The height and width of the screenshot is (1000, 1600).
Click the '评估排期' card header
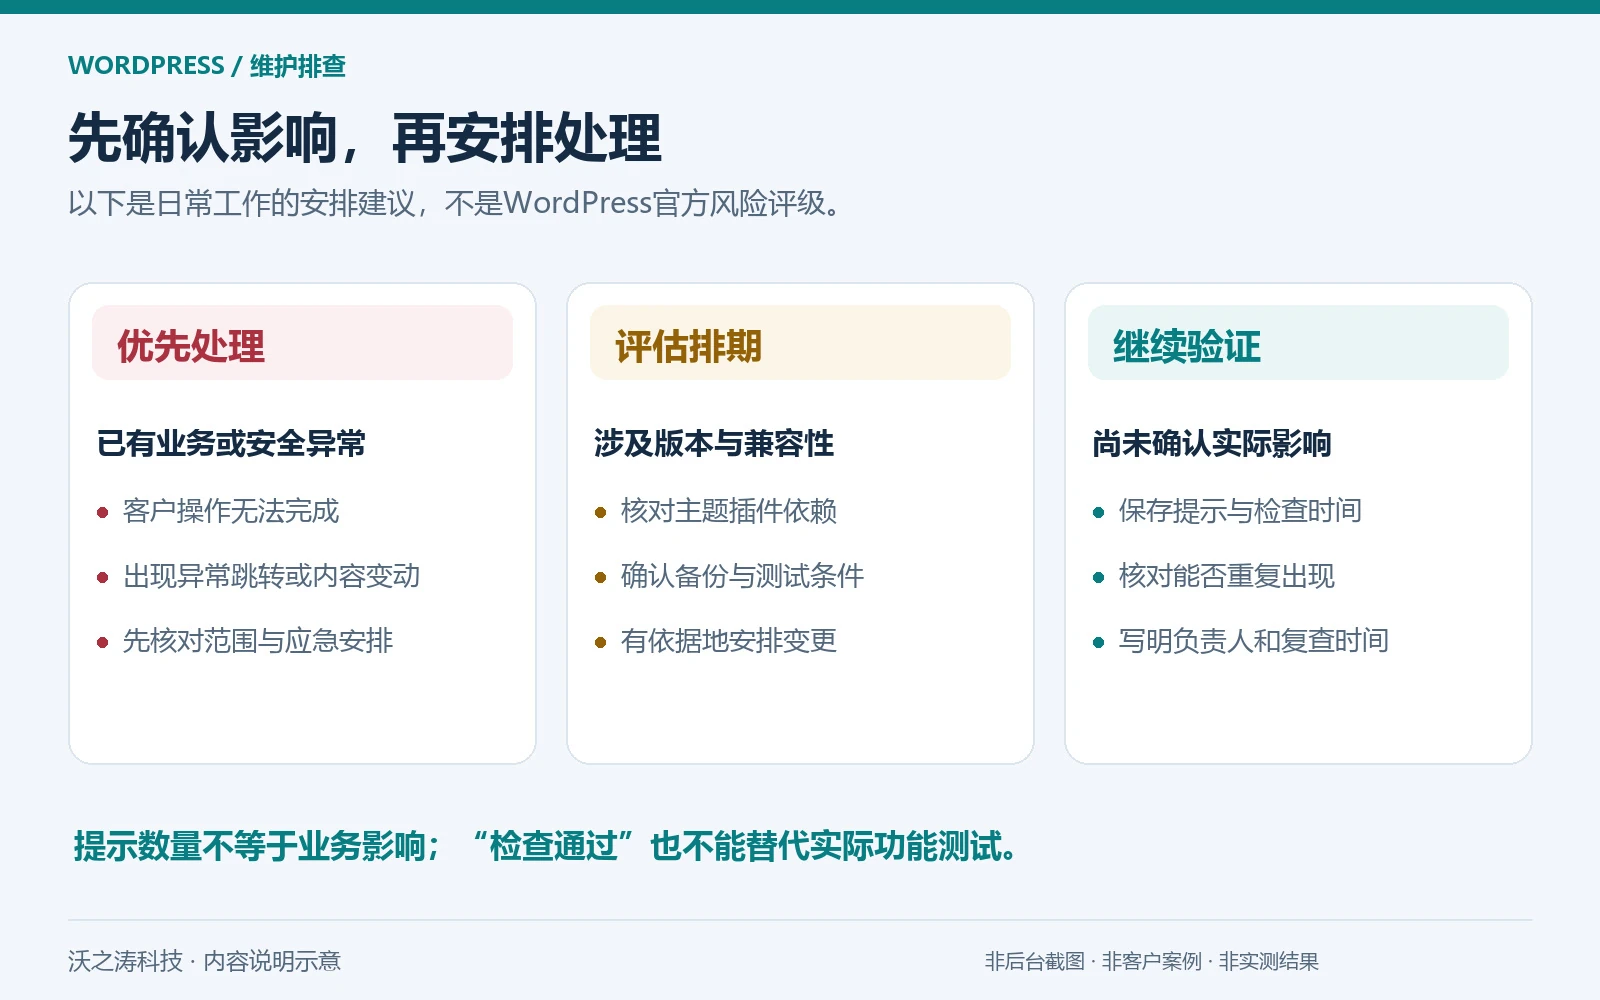tap(800, 343)
